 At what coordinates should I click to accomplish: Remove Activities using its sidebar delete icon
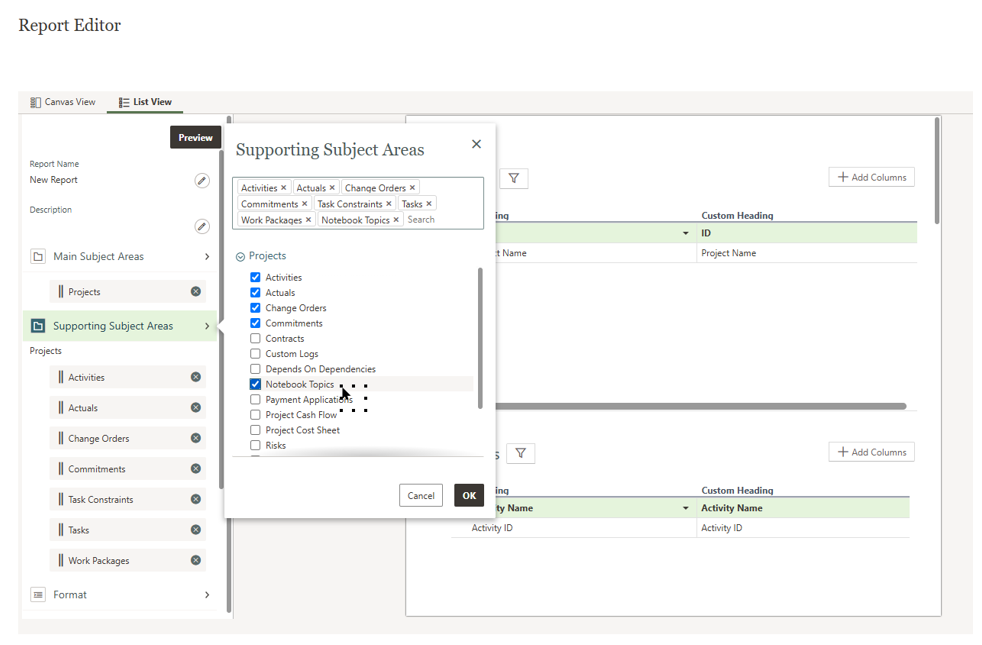pos(196,377)
